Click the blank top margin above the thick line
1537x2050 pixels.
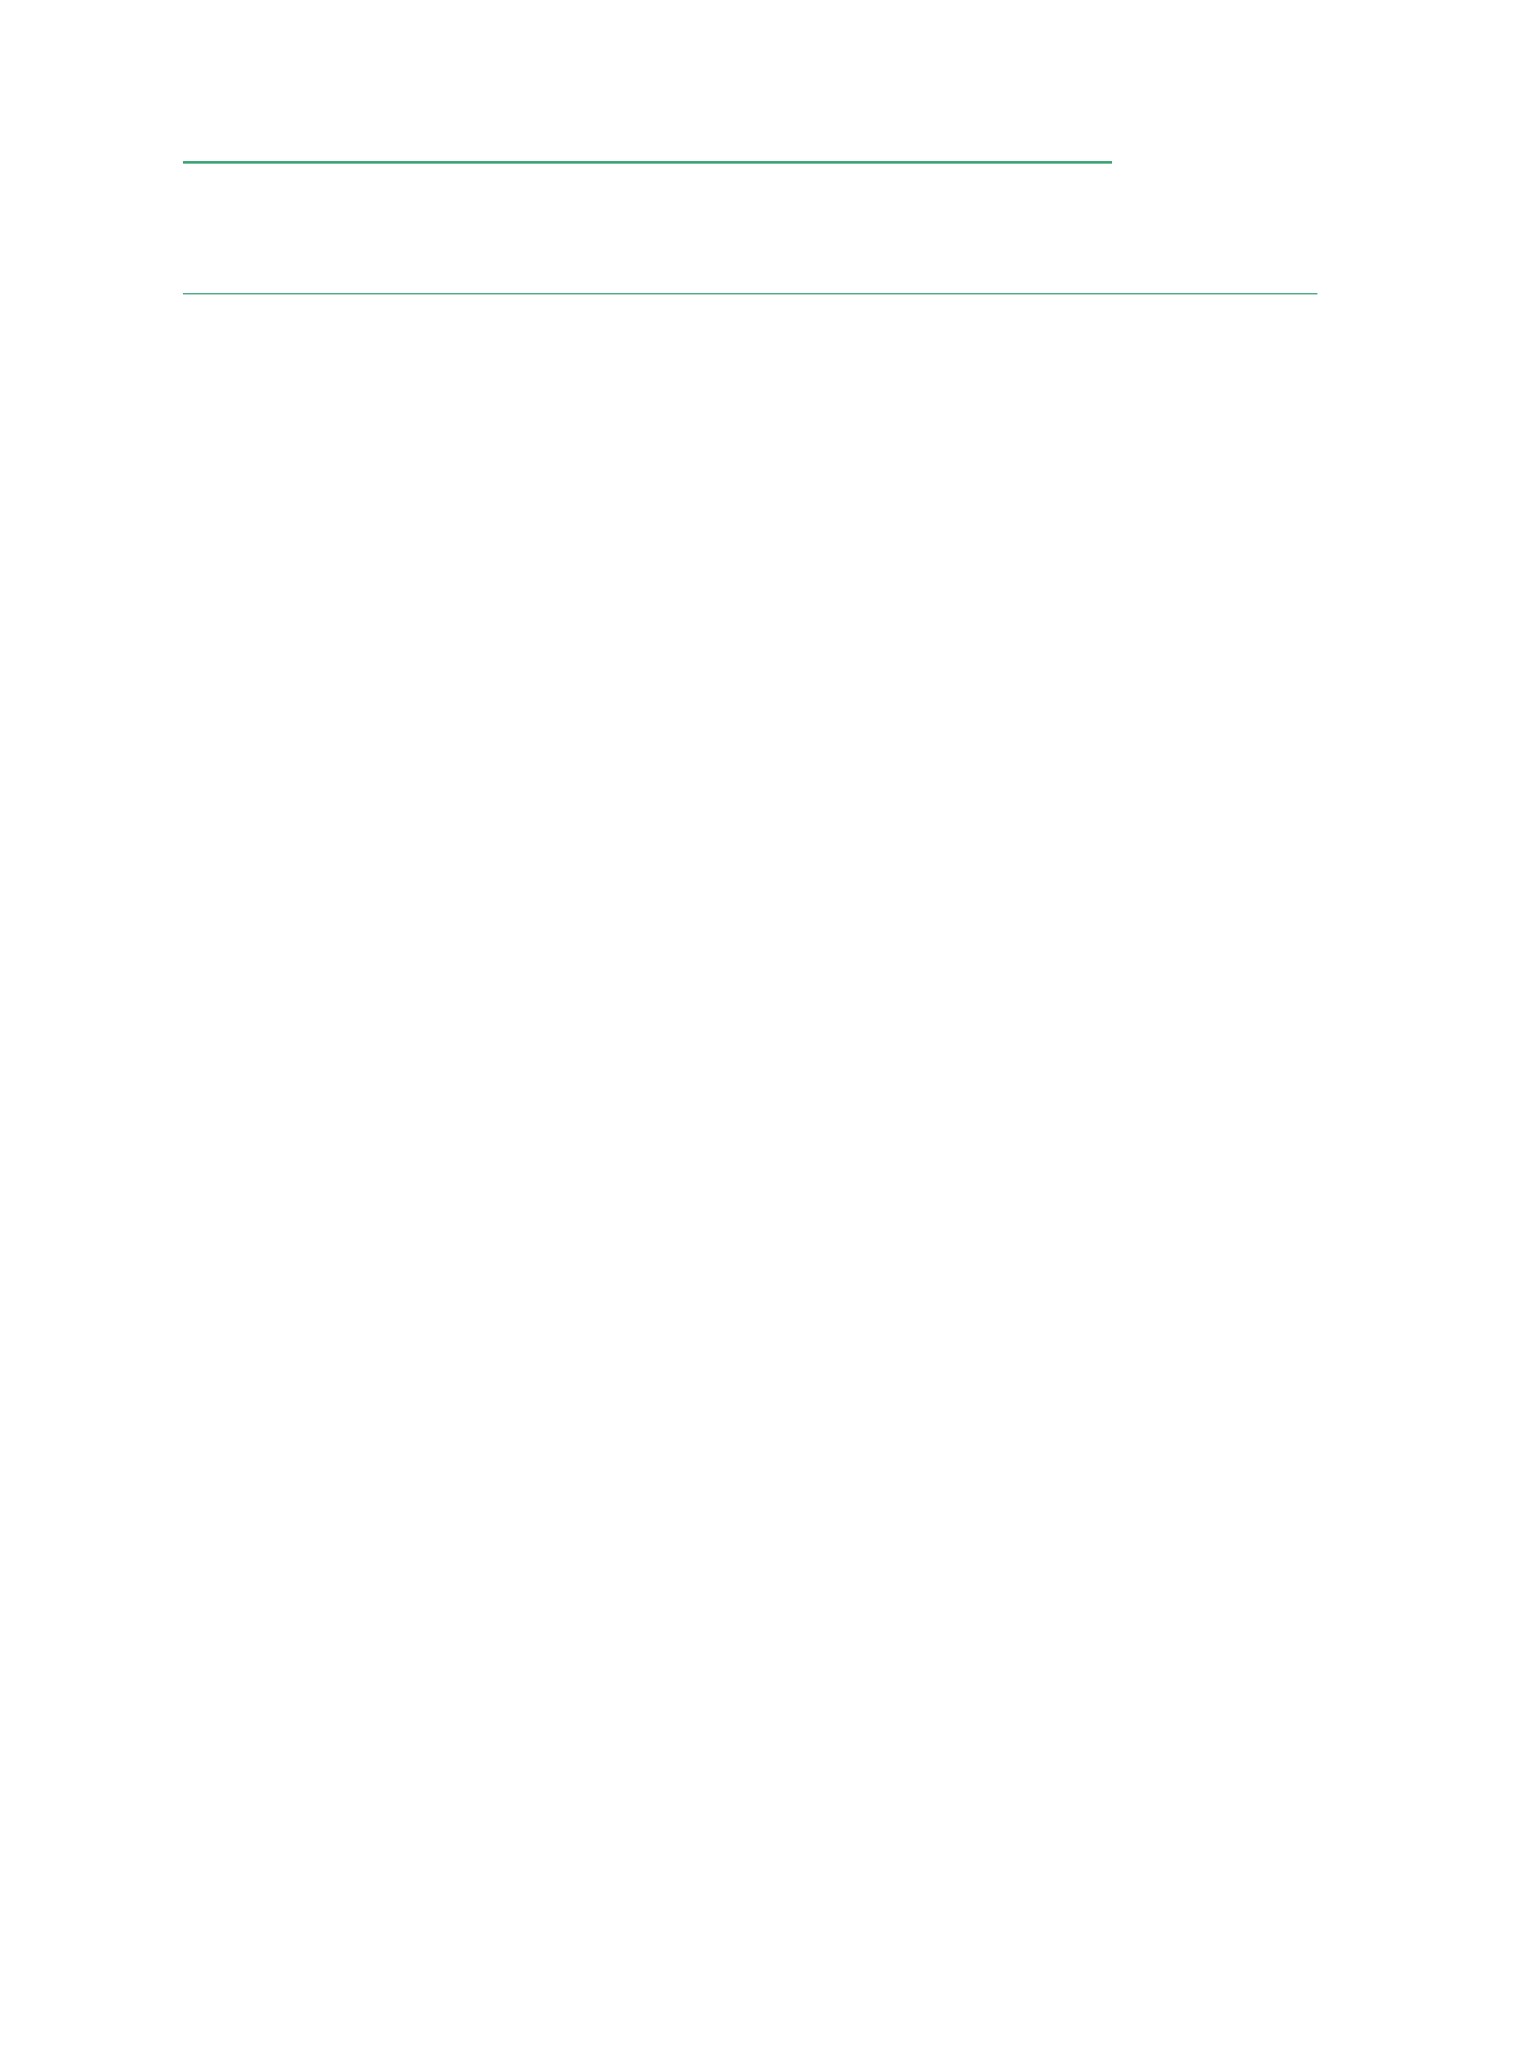click(768, 80)
